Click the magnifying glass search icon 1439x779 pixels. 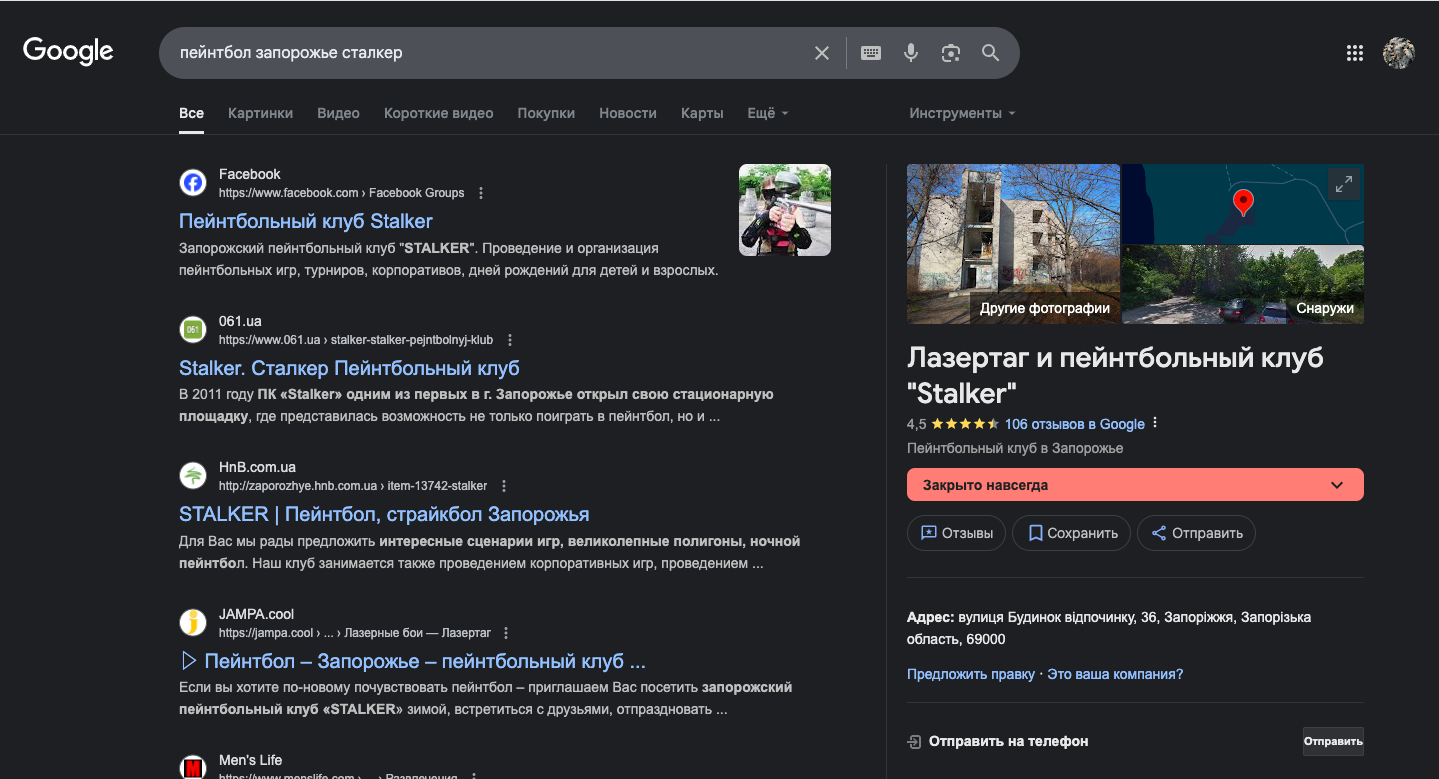[990, 53]
